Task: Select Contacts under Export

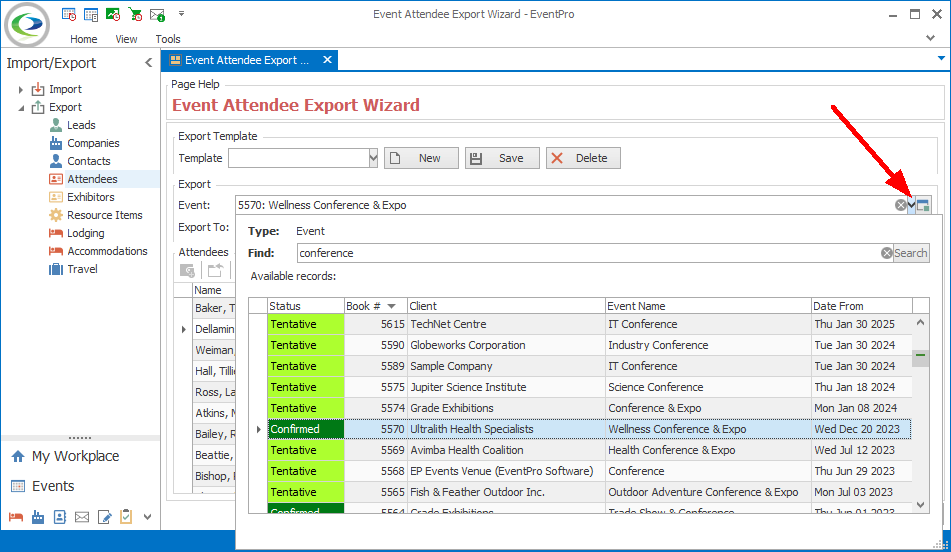Action: (x=89, y=161)
